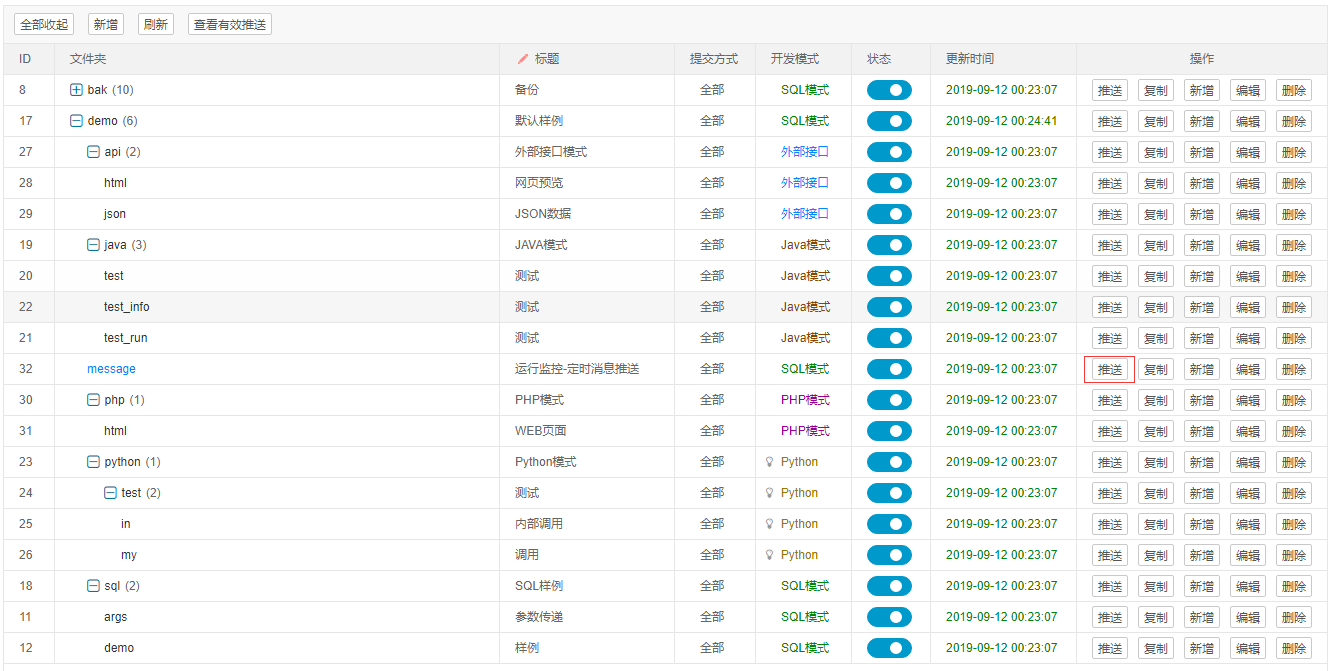Click 外部接口 link in api row

[x=805, y=152]
